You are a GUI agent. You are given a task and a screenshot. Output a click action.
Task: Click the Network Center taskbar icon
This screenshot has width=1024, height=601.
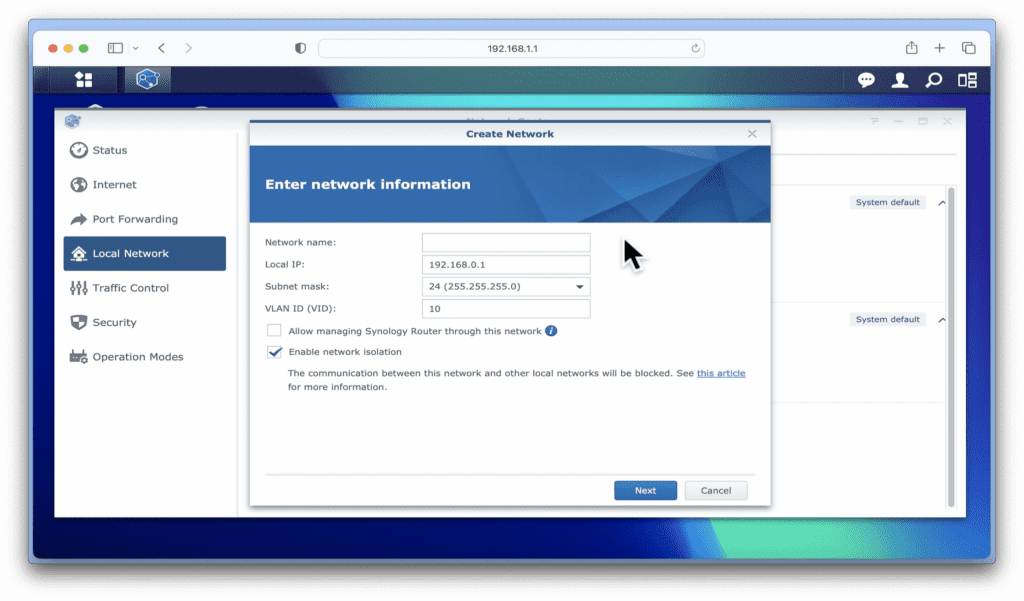click(x=148, y=80)
